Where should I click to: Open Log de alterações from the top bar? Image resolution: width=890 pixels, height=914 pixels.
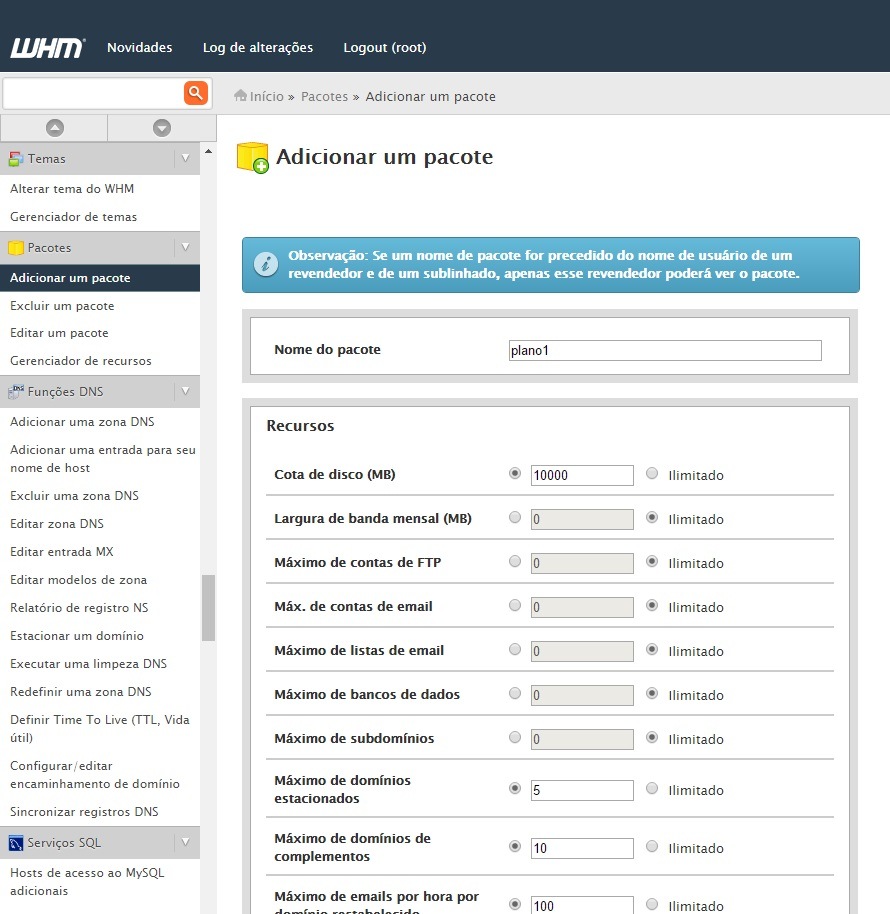pyautogui.click(x=257, y=47)
